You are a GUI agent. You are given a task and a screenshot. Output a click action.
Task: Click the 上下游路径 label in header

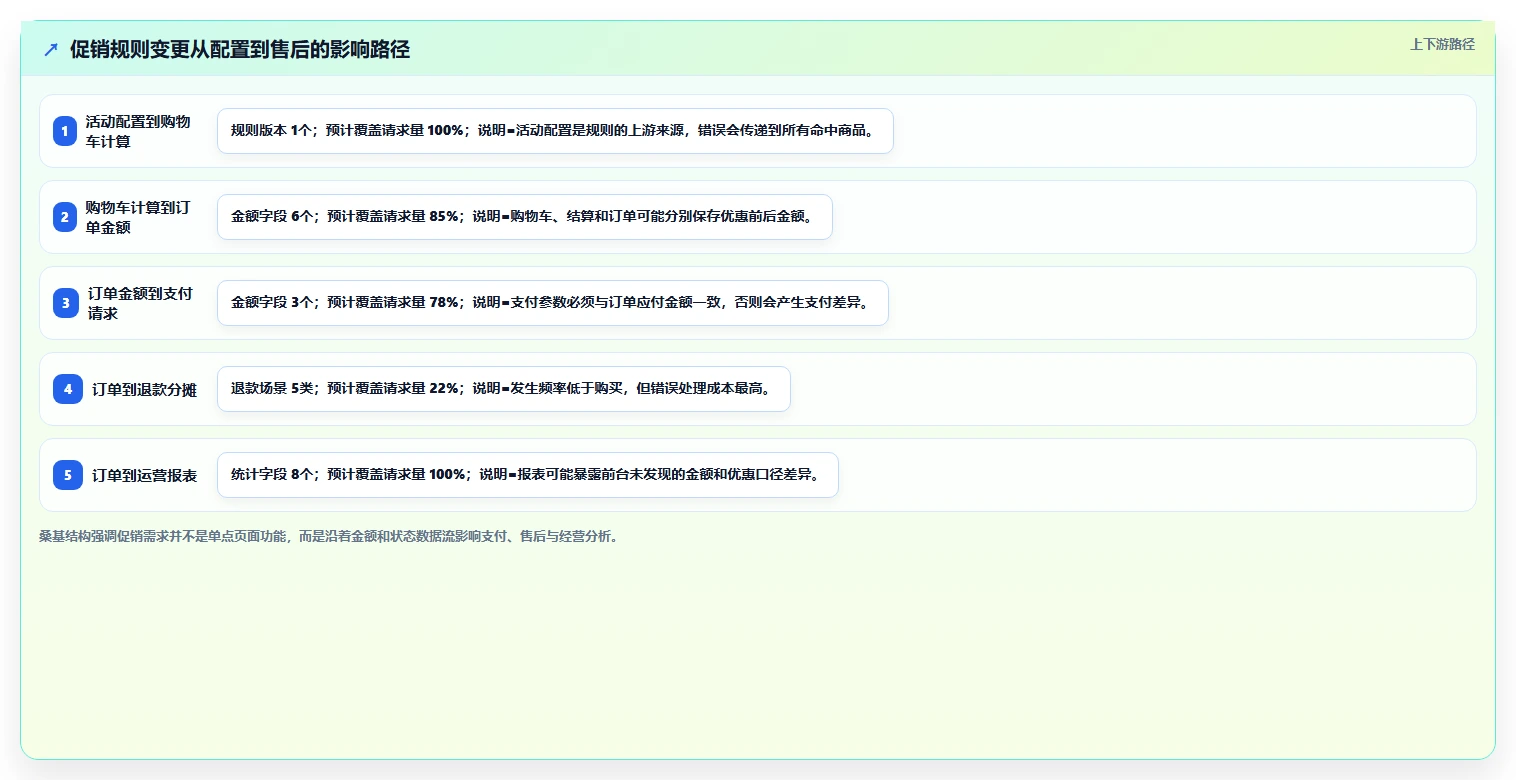[x=1442, y=44]
